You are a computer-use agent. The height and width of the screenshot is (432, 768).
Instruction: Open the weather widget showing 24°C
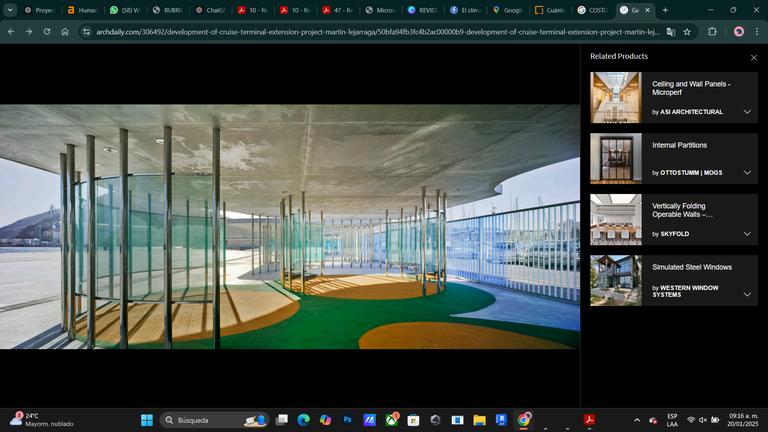(x=42, y=420)
